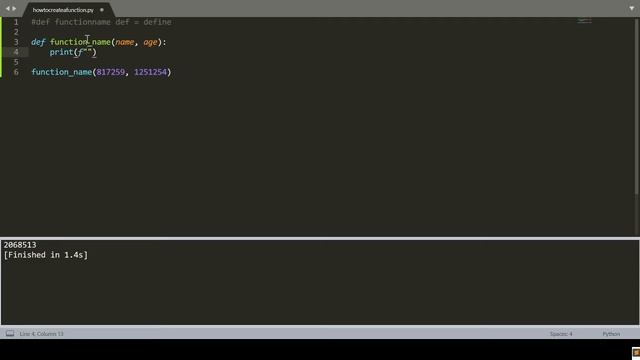Click the 1251254 argument on line 6
The image size is (640, 360).
click(x=151, y=72)
